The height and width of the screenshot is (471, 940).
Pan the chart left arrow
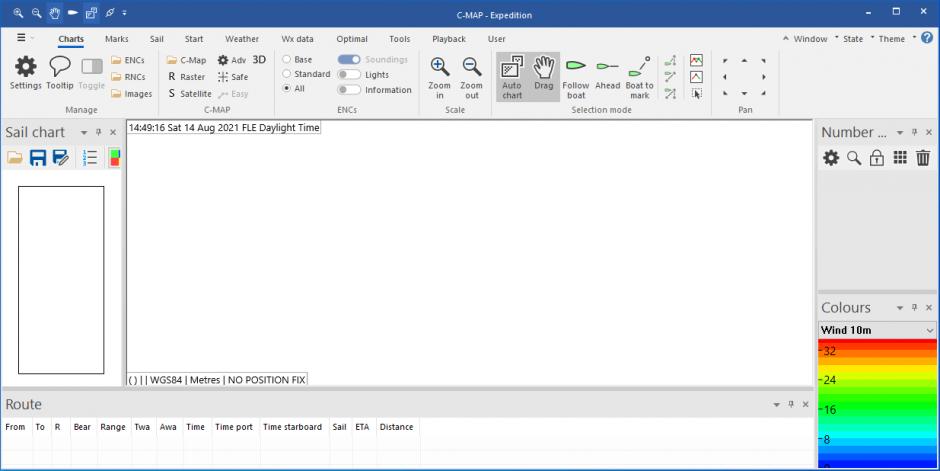725,77
